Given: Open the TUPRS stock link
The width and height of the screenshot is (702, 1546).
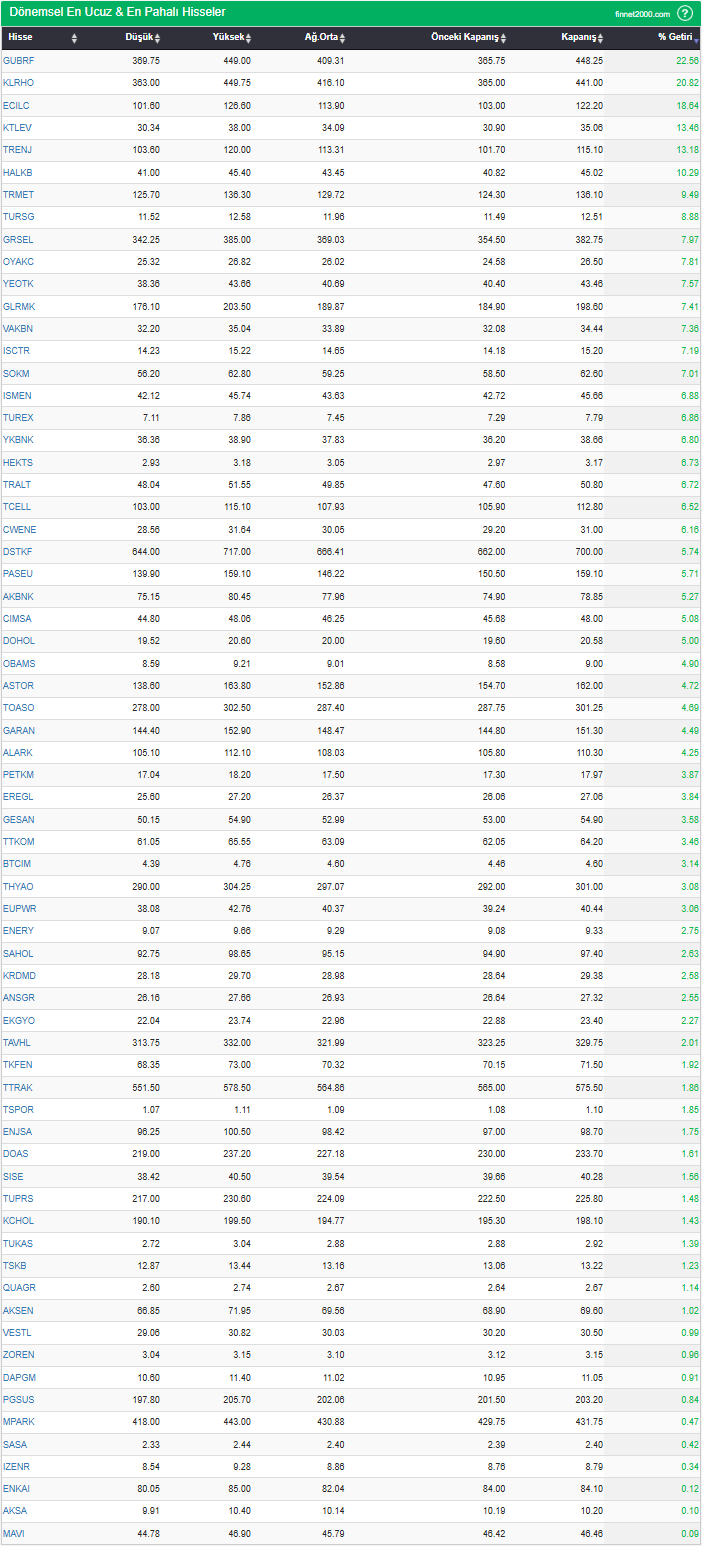Looking at the screenshot, I should point(18,1198).
